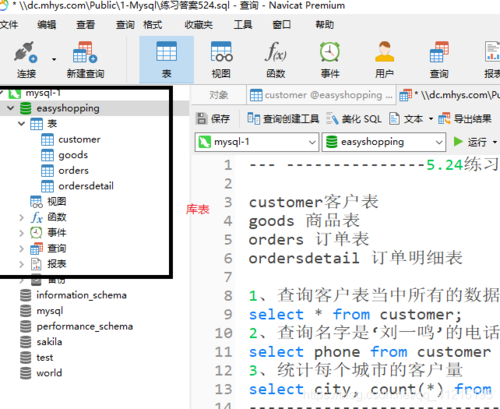The height and width of the screenshot is (409, 500).
Task: Open the 帮助 menu
Action: (x=324, y=25)
